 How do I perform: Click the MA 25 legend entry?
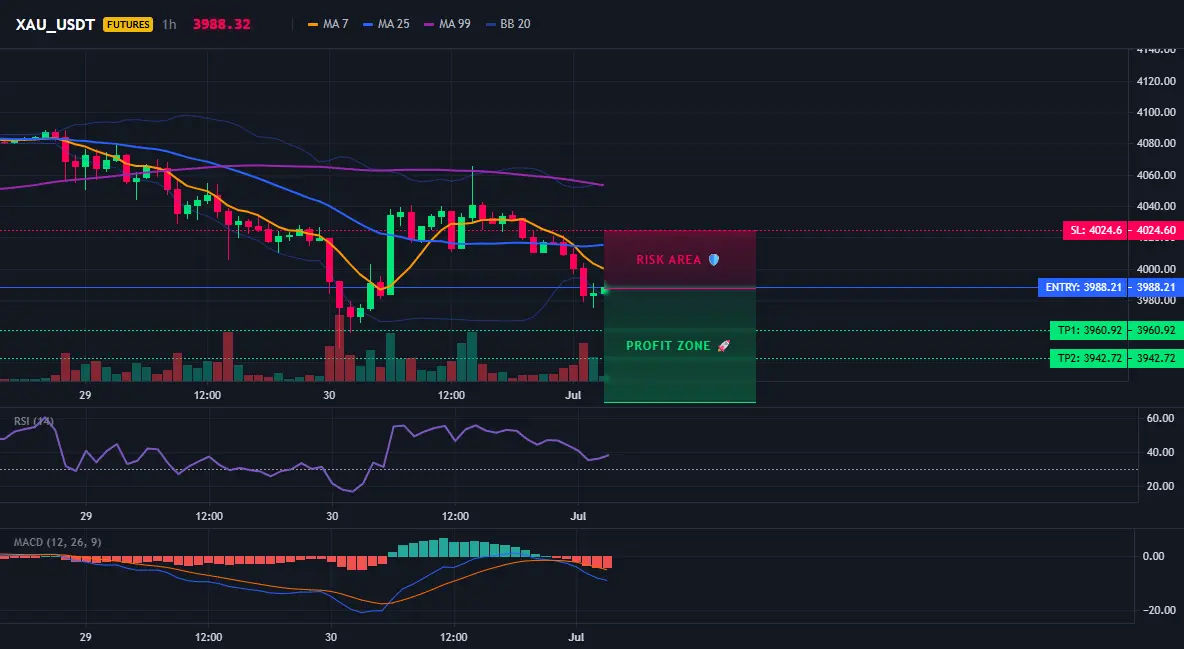(387, 24)
